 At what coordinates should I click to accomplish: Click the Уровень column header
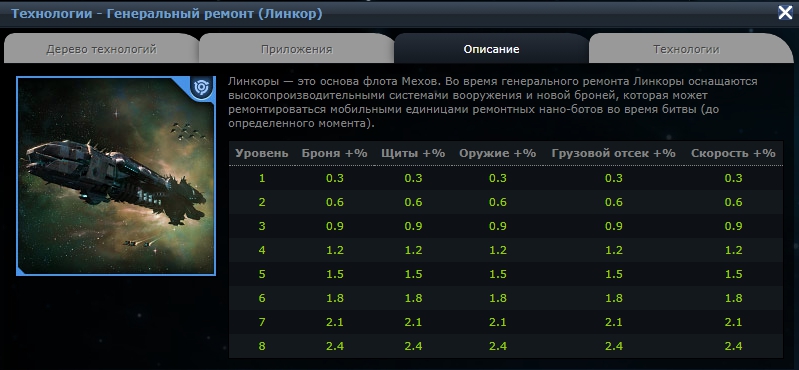click(261, 153)
